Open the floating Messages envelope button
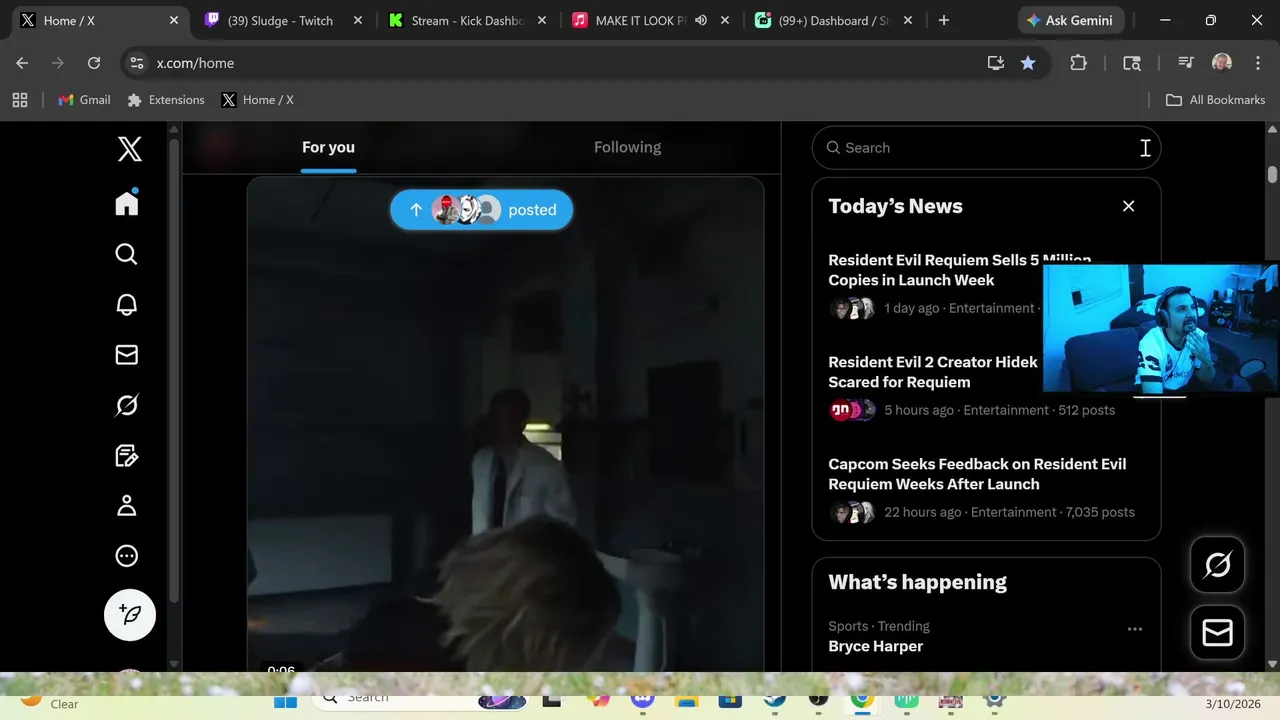This screenshot has height=720, width=1280. (x=1217, y=633)
